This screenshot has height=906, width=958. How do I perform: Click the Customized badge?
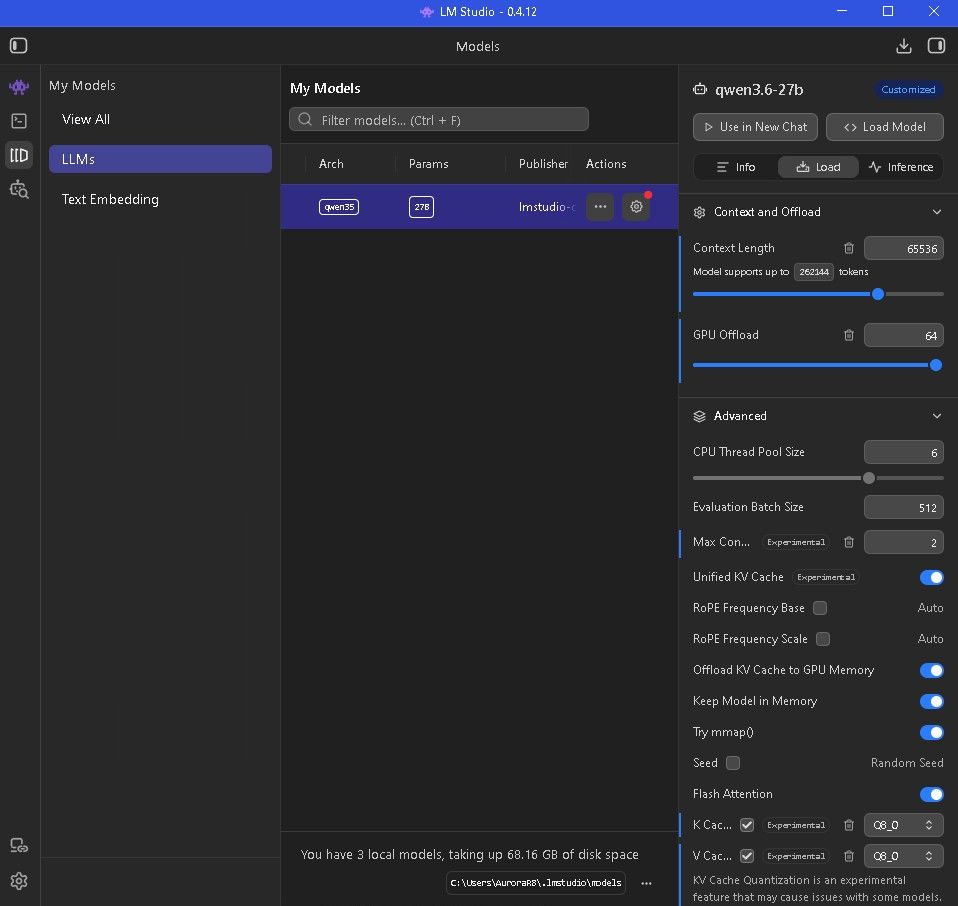[x=908, y=89]
